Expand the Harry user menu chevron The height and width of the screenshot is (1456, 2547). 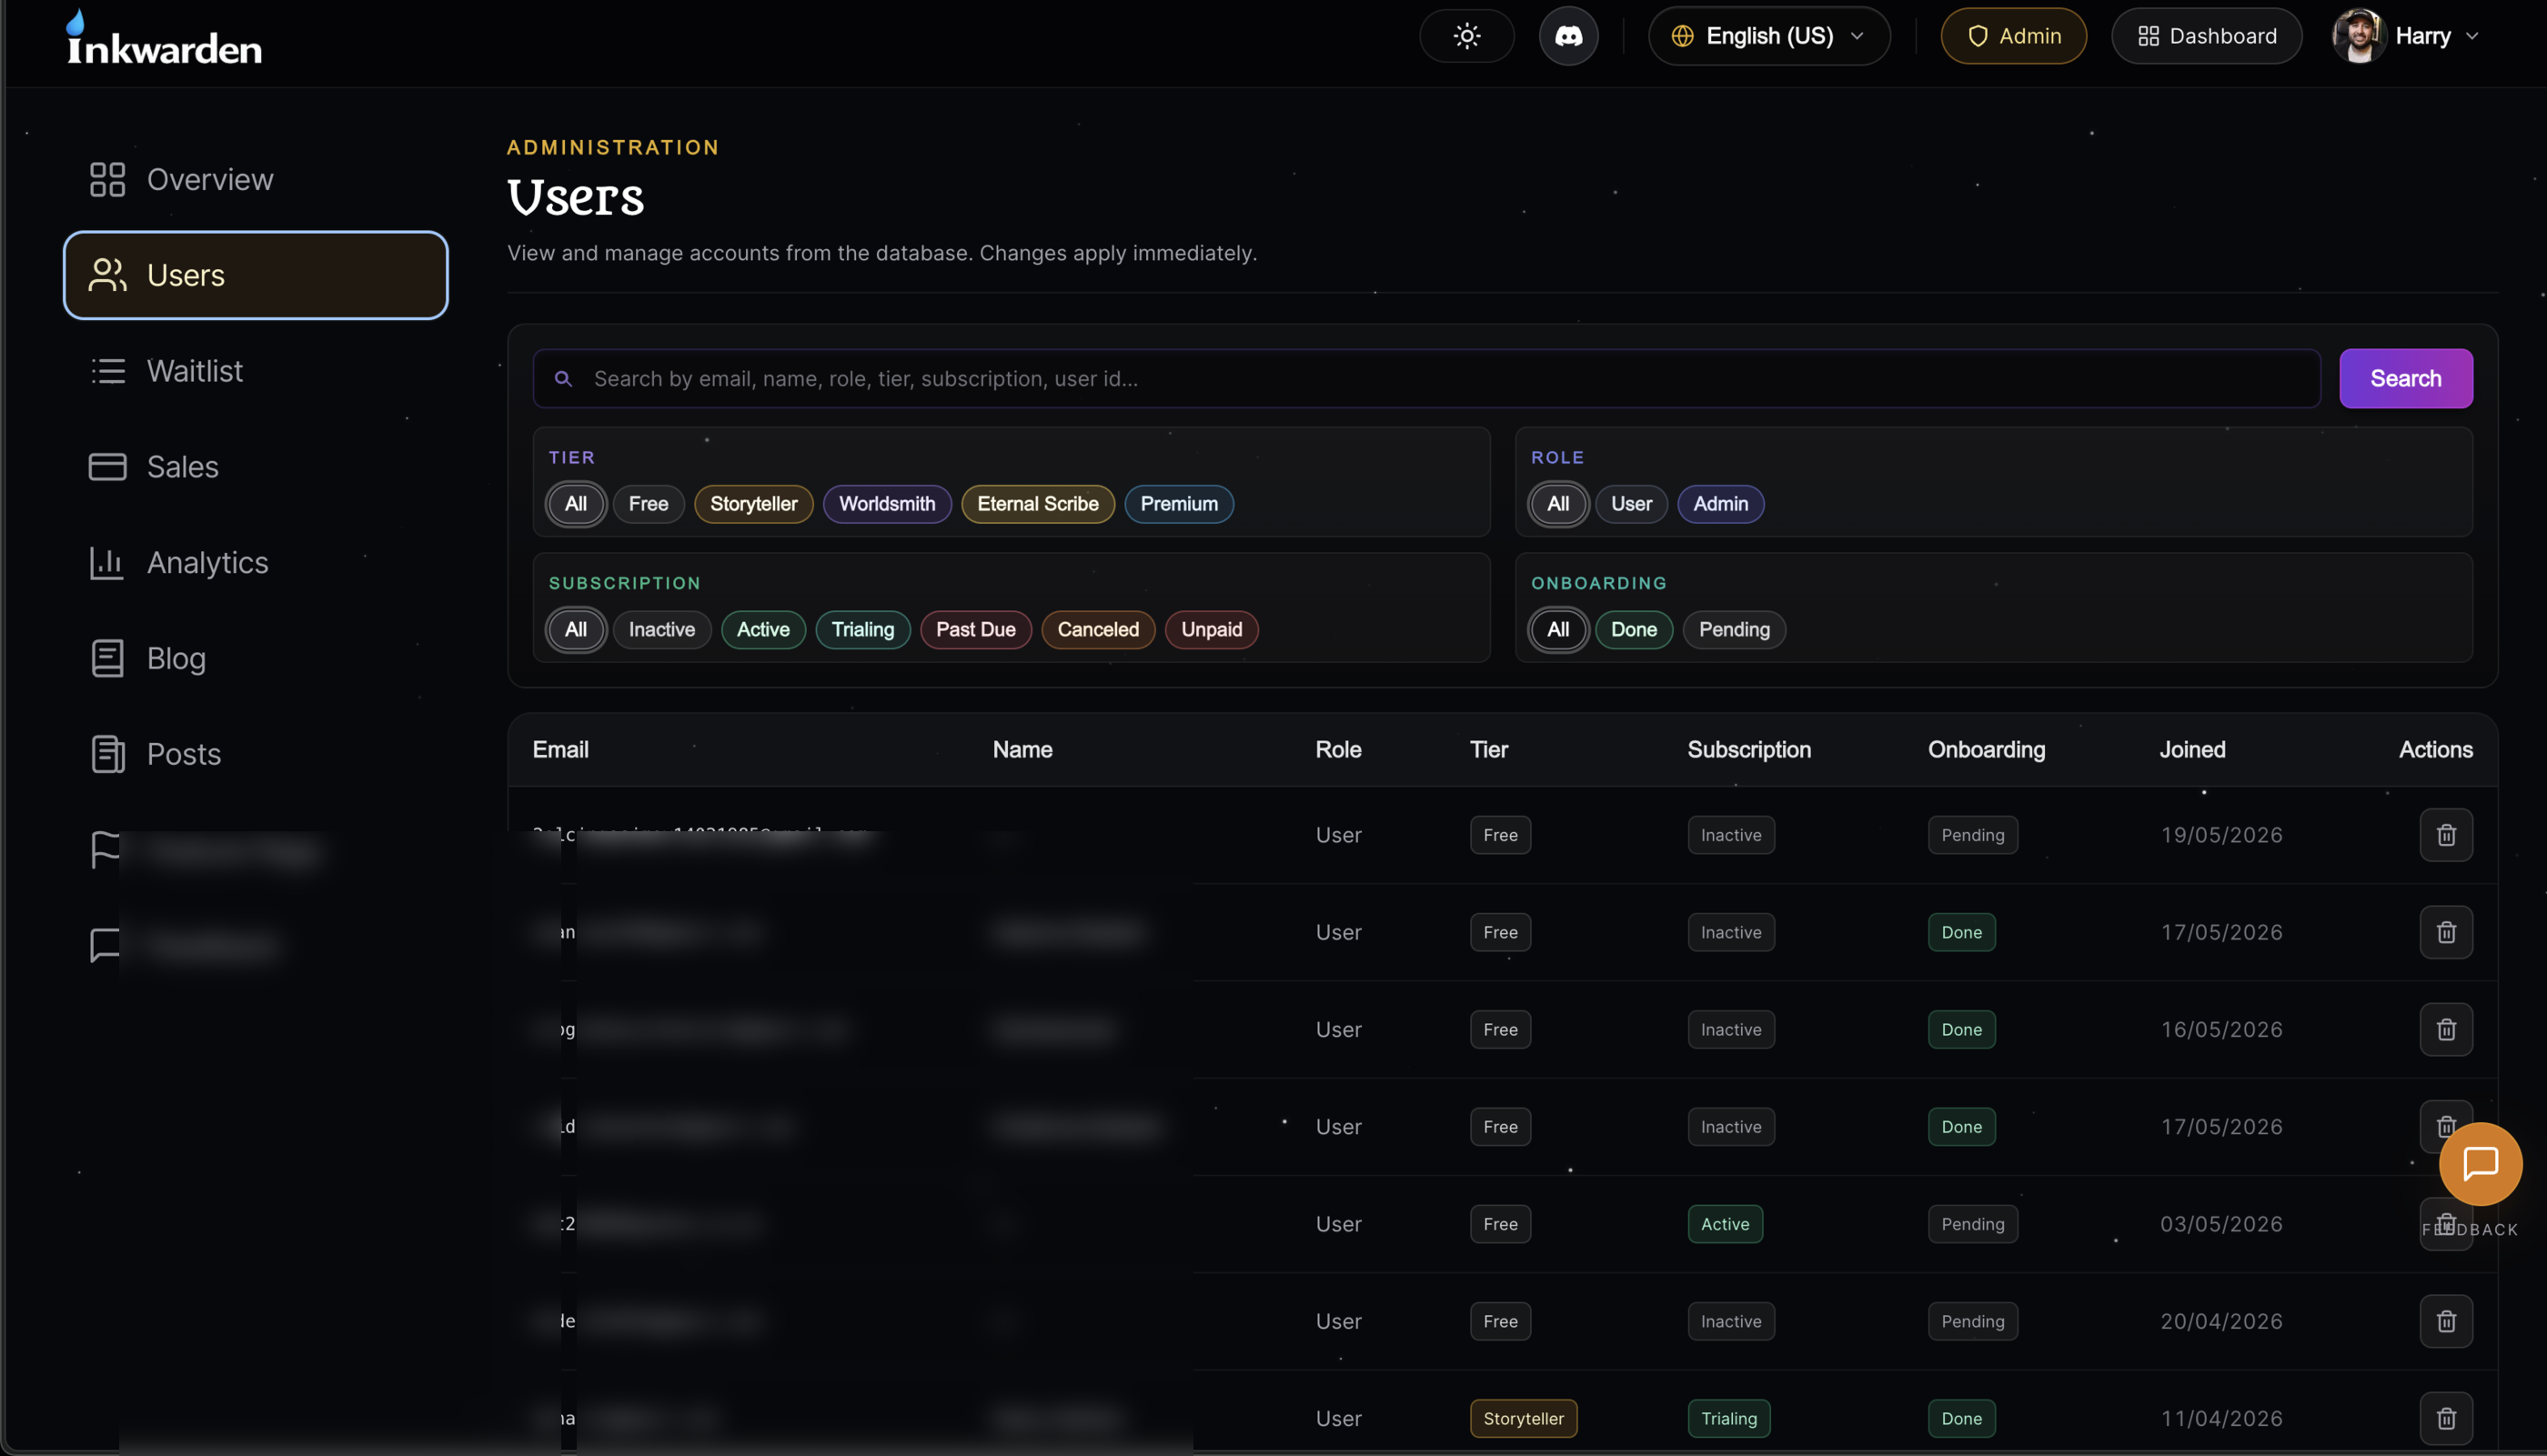(x=2472, y=36)
